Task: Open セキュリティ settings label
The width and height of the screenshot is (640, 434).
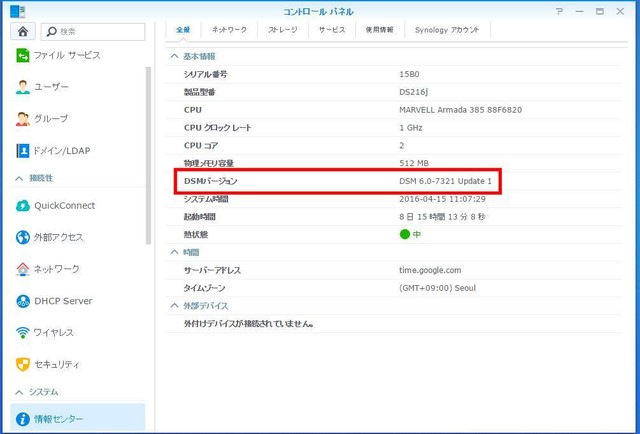Action: click(x=57, y=364)
